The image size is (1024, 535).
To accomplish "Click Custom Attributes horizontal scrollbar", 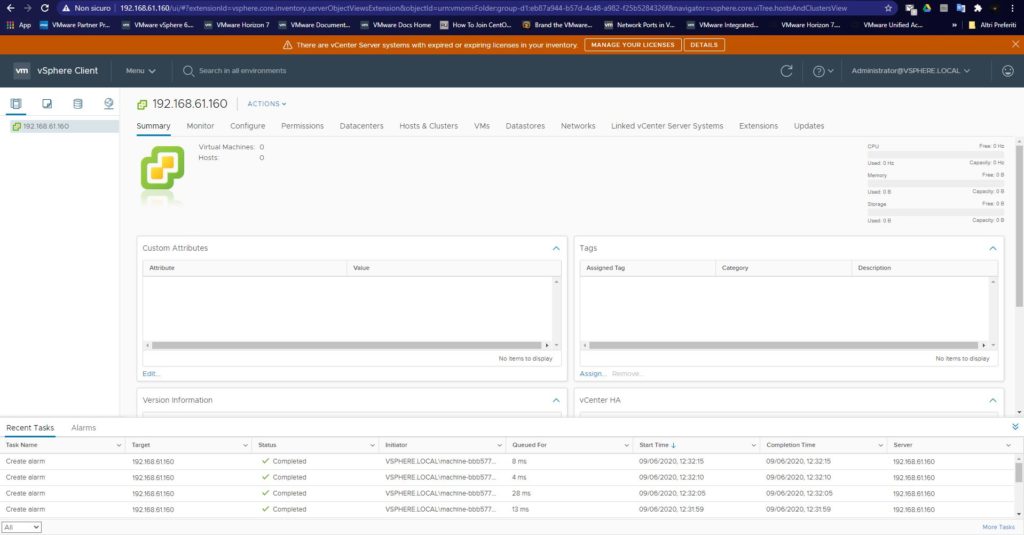I will click(346, 345).
